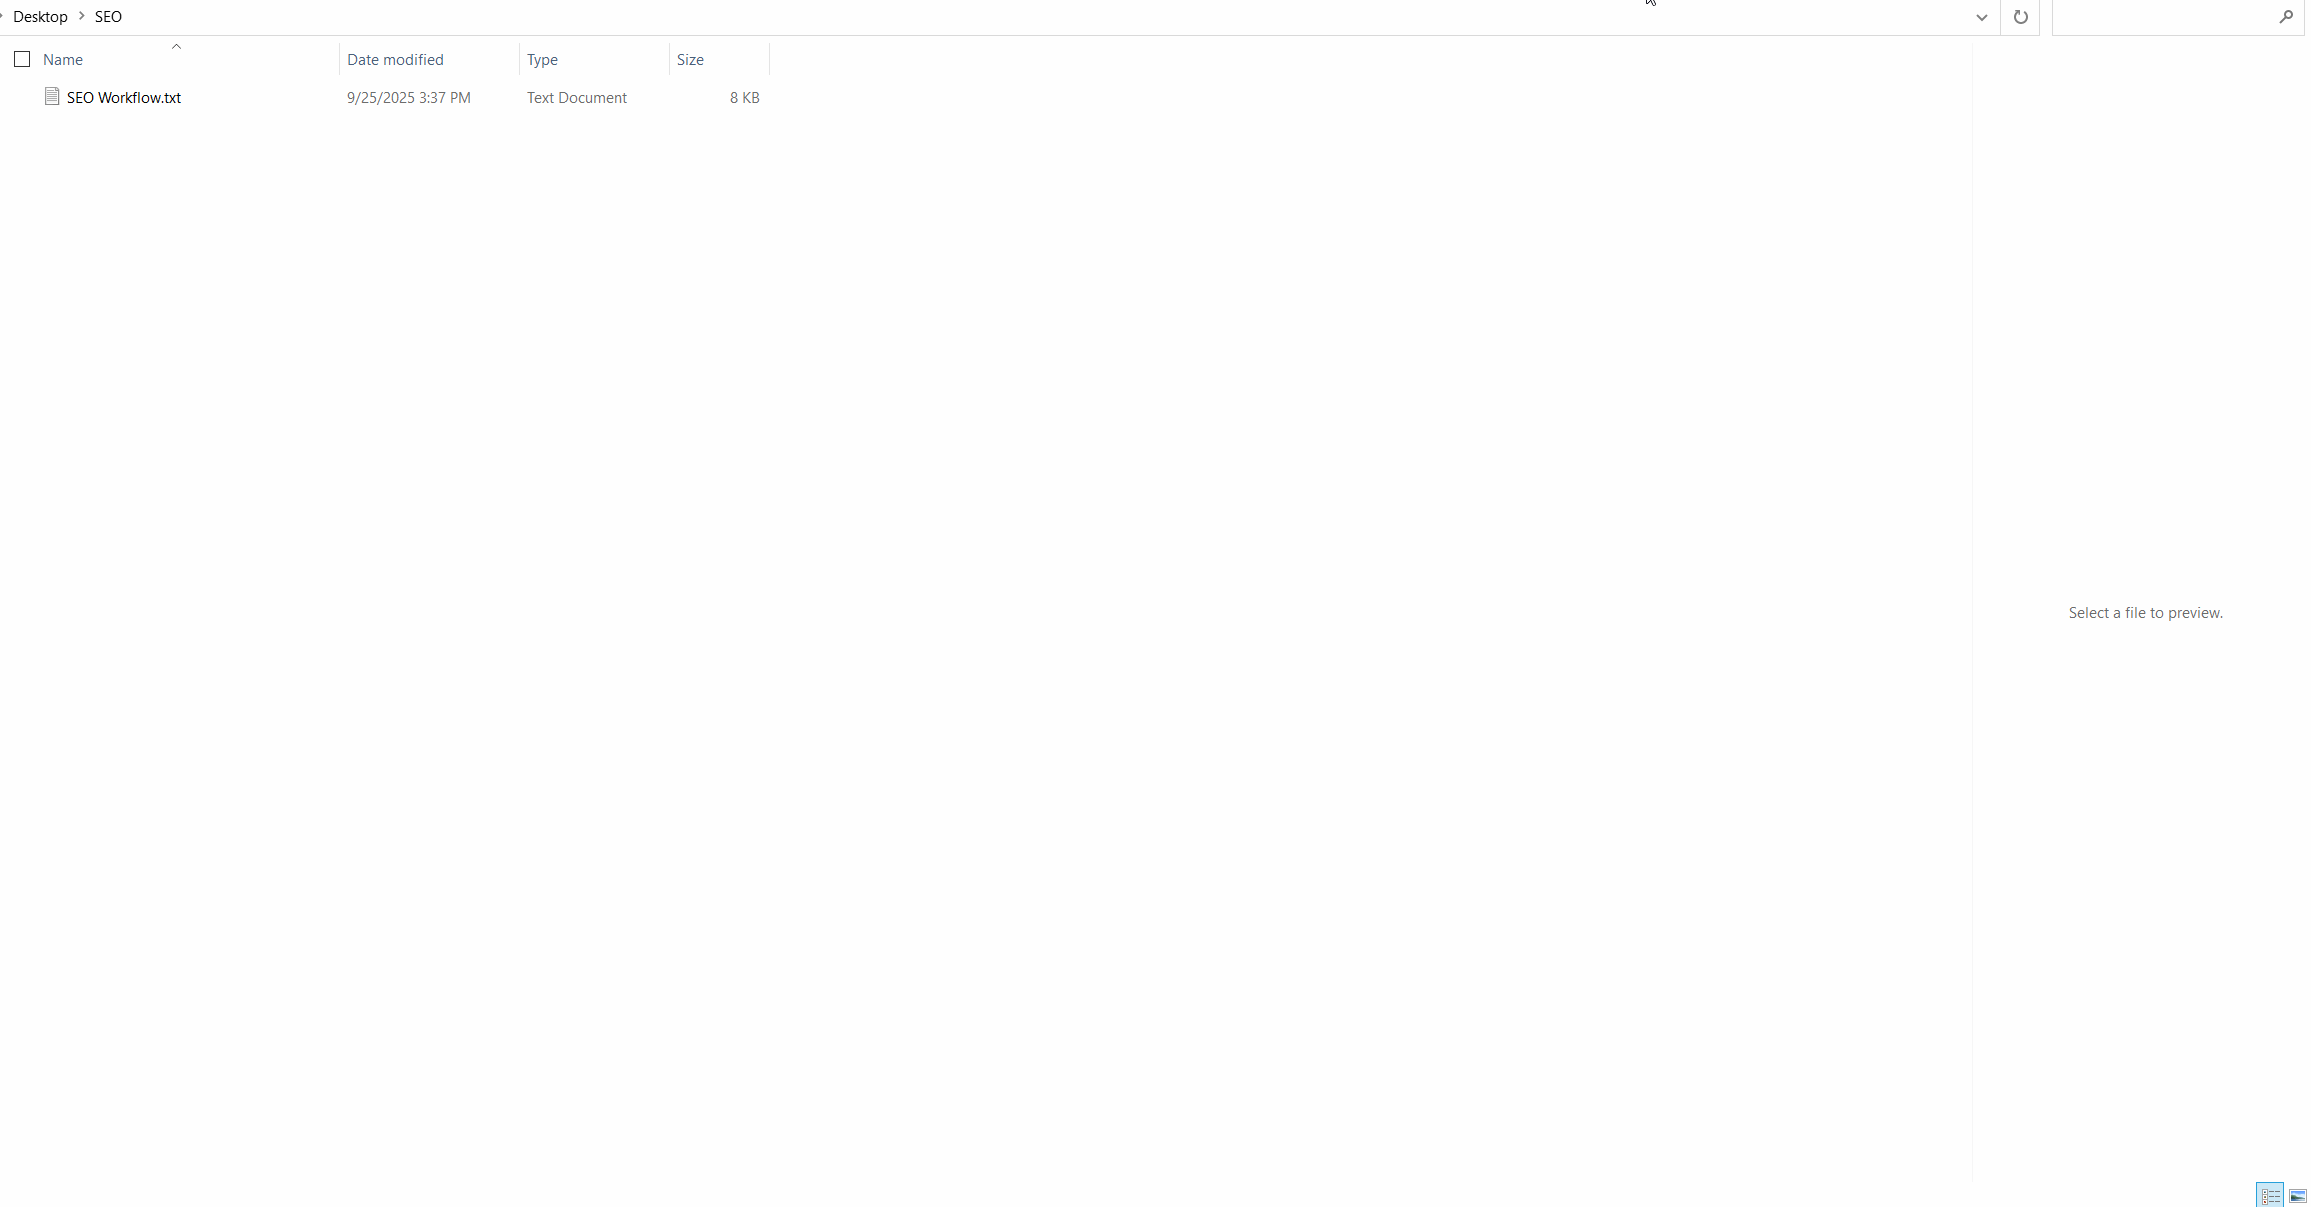This screenshot has width=2311, height=1207.
Task: Switch to details view icon
Action: tap(2270, 1195)
